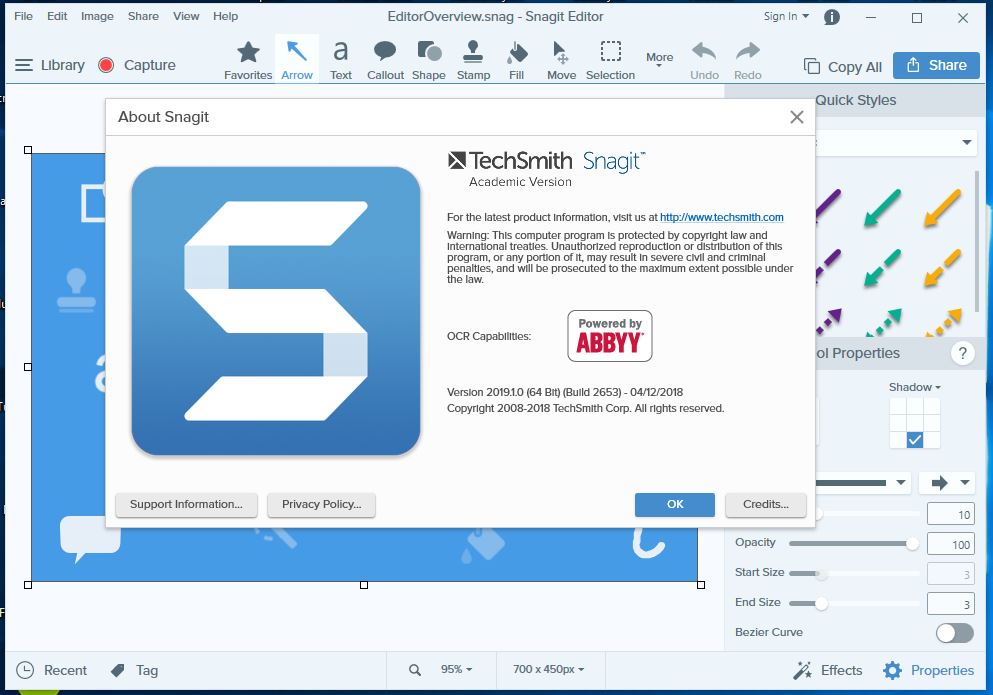Activate the Fill bucket tool
993x695 pixels.
517,60
